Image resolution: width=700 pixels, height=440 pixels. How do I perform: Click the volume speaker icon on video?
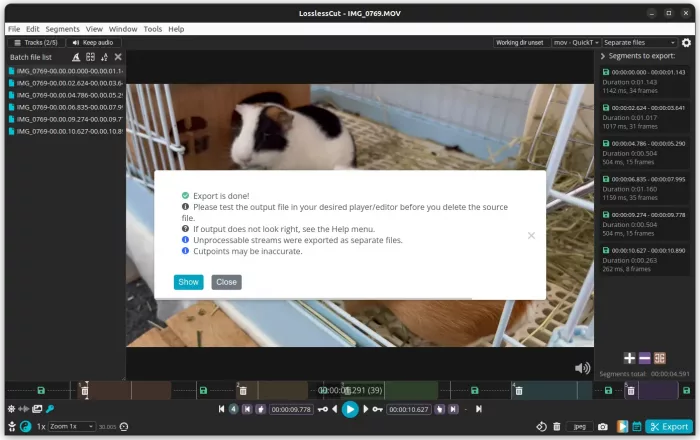(x=582, y=368)
